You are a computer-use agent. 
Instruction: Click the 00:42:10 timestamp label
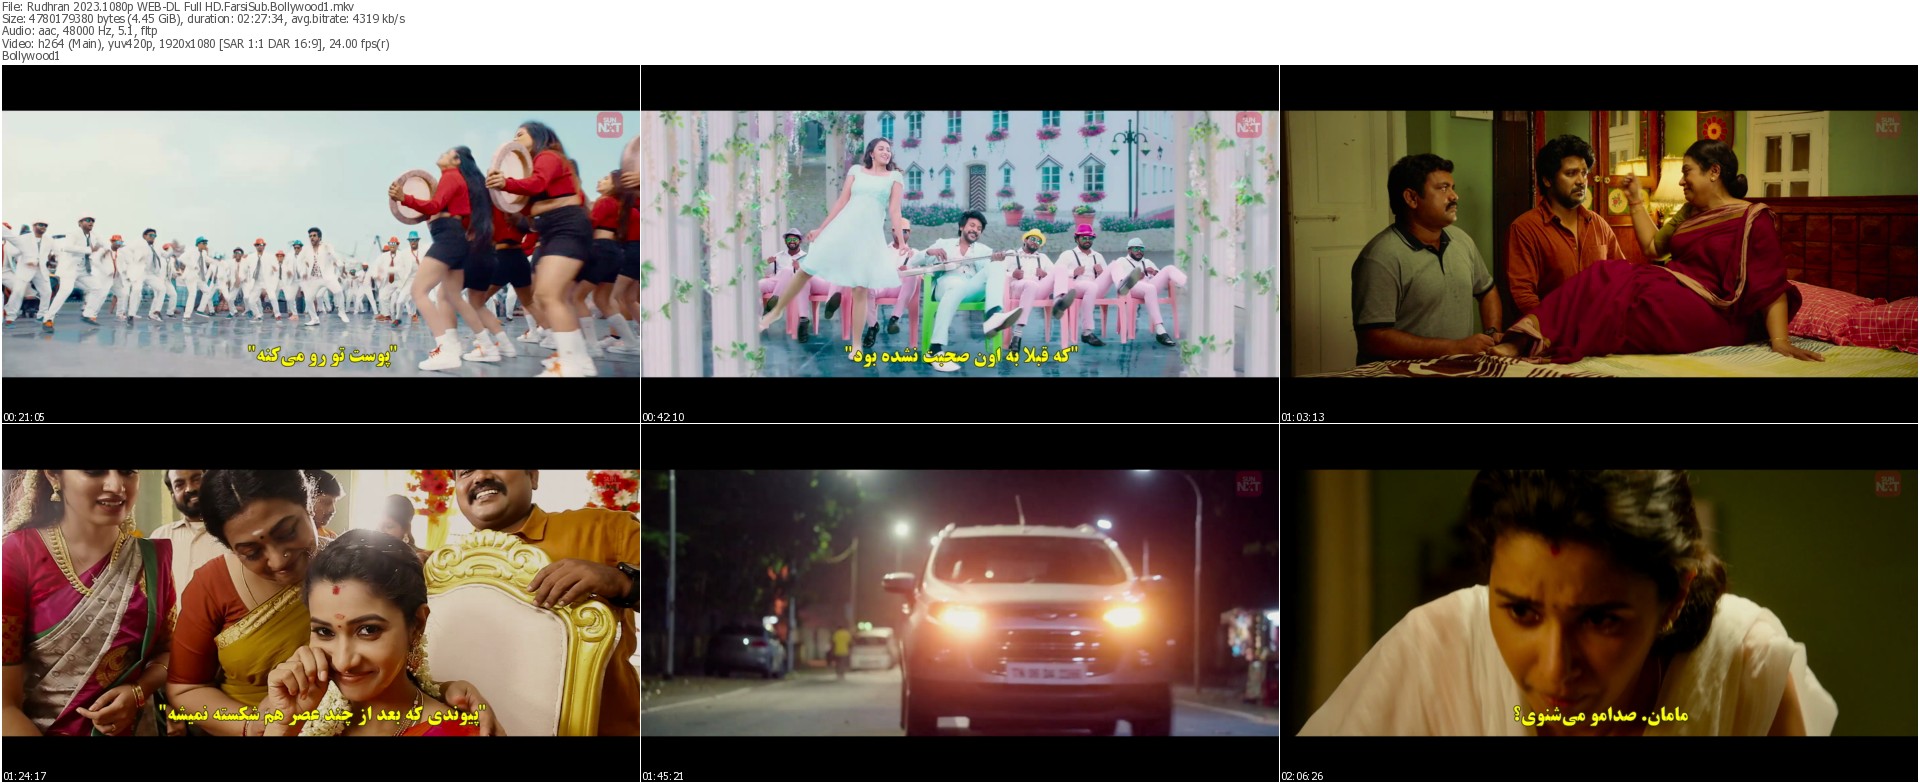(x=663, y=417)
